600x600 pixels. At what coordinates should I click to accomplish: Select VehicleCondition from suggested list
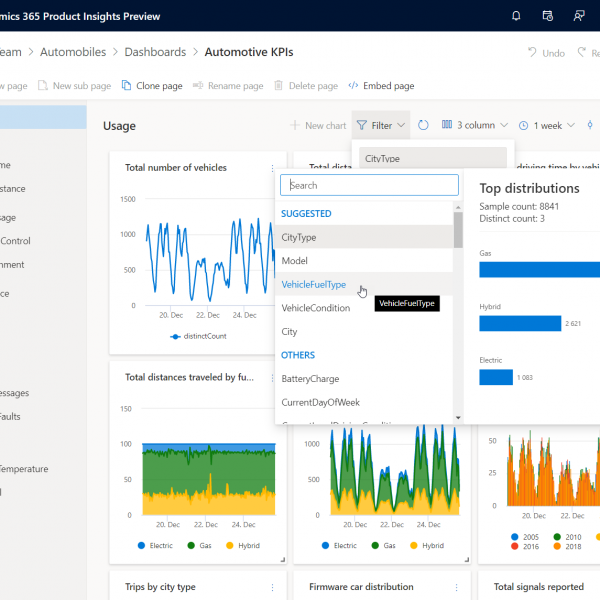pyautogui.click(x=364, y=308)
